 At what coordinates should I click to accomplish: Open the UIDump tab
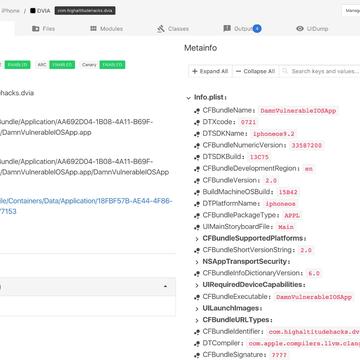312,29
